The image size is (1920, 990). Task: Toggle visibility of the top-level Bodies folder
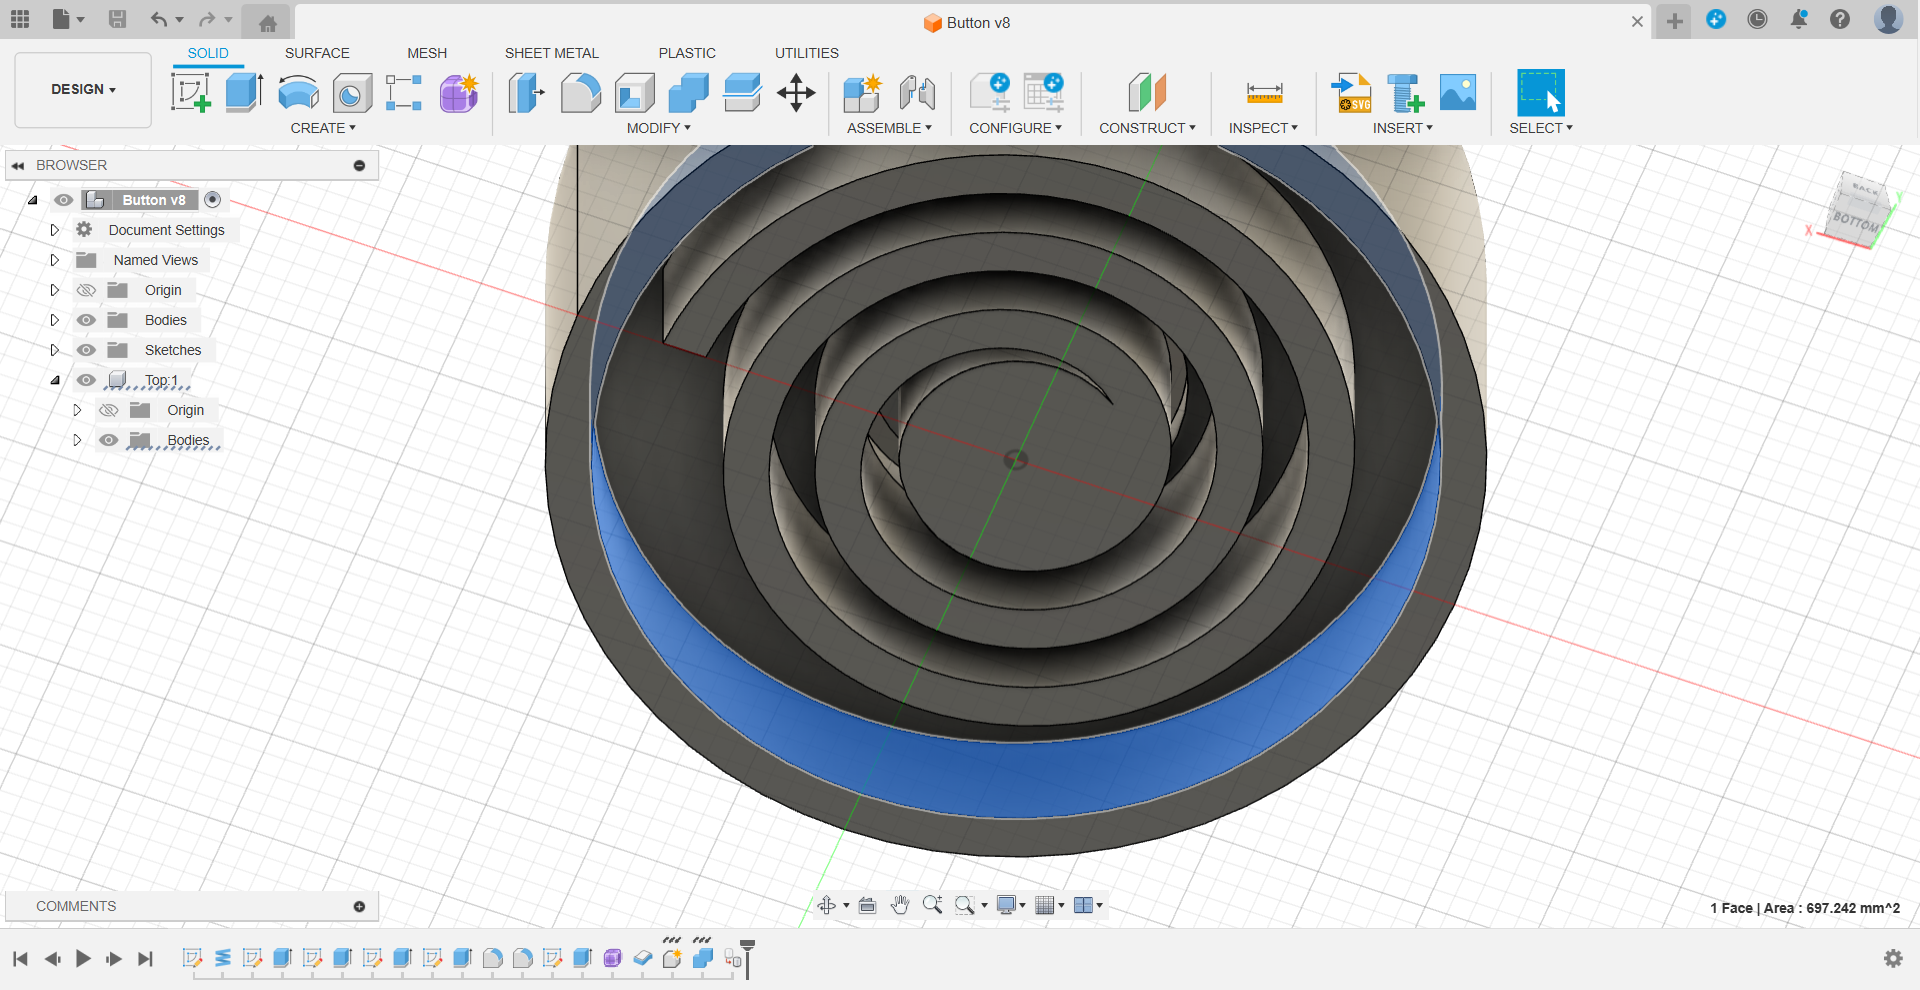click(87, 320)
